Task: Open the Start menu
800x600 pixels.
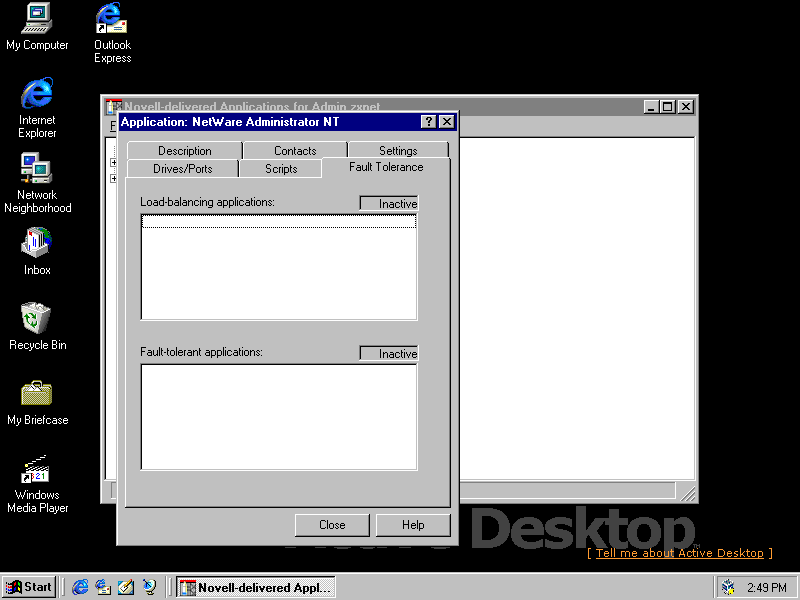Action: 29,587
